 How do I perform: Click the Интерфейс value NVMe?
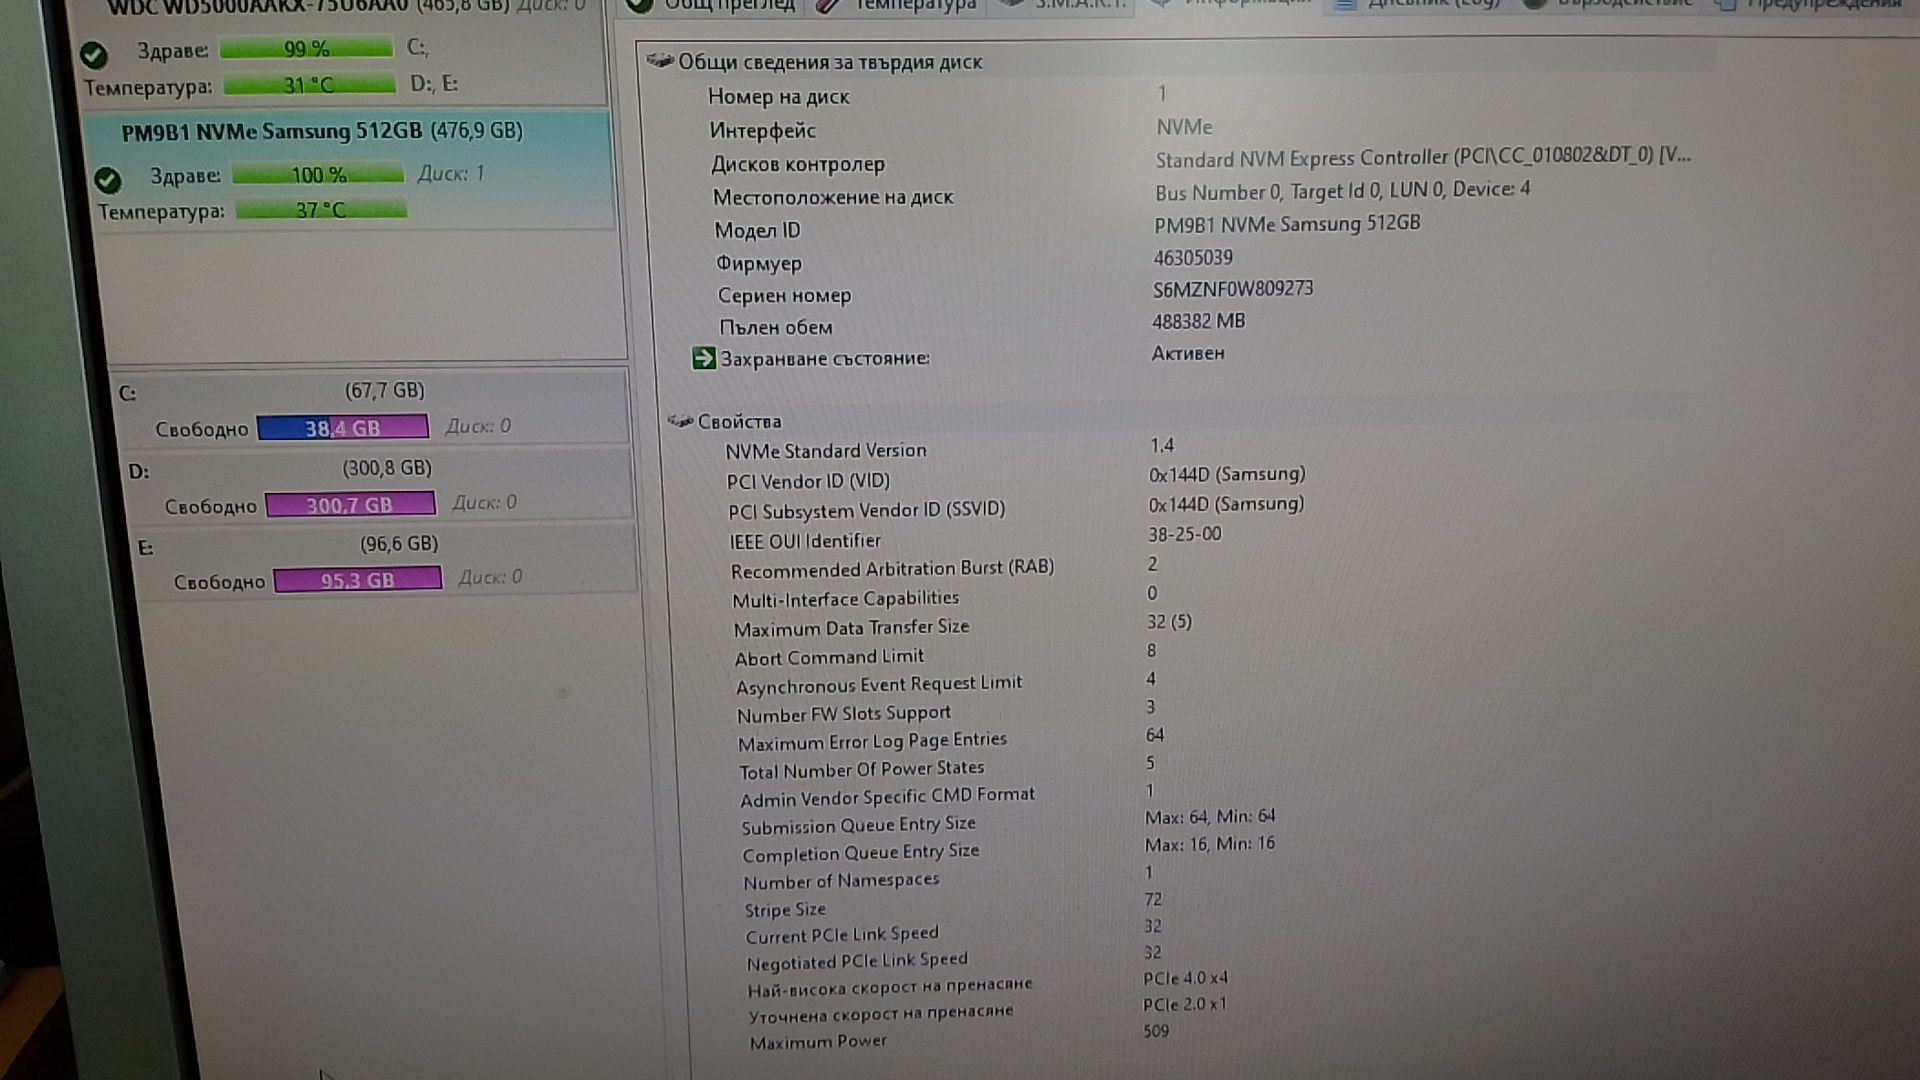click(x=1184, y=127)
